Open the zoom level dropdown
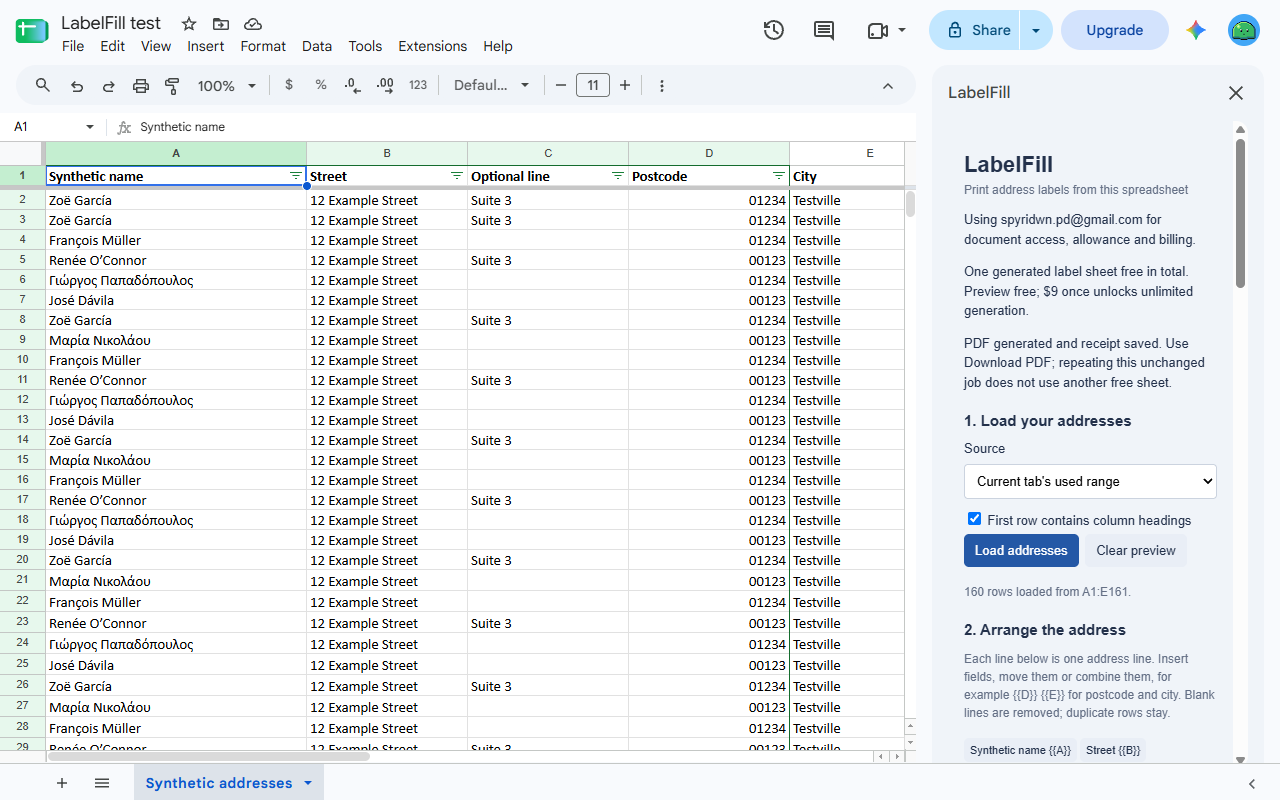The height and width of the screenshot is (800, 1280). (x=227, y=86)
